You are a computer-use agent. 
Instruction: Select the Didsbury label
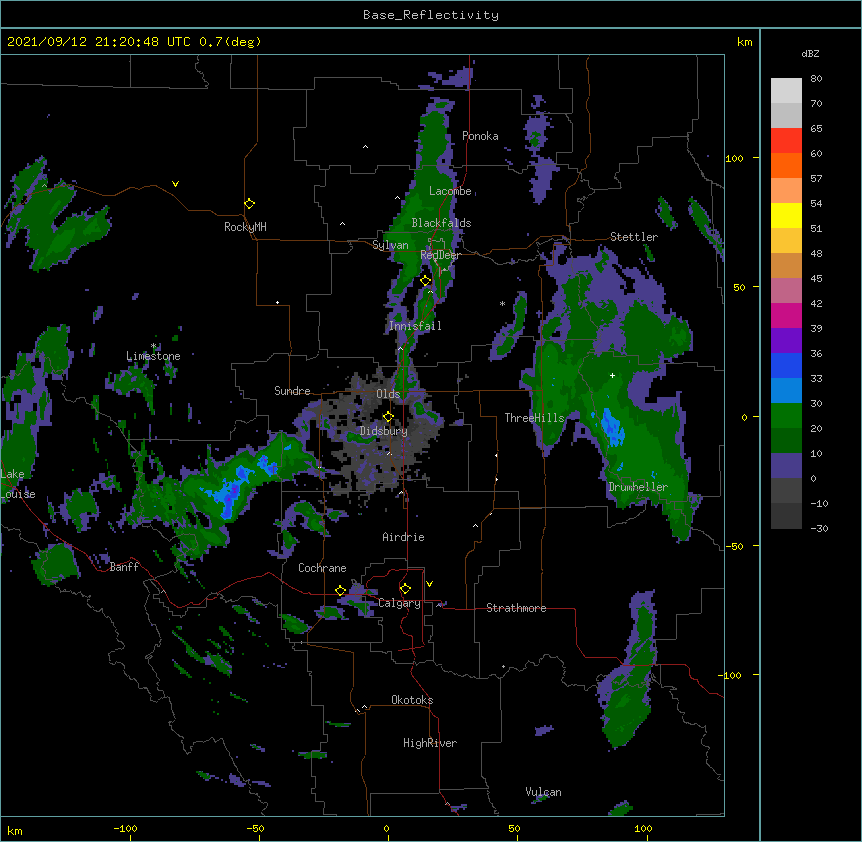384,431
